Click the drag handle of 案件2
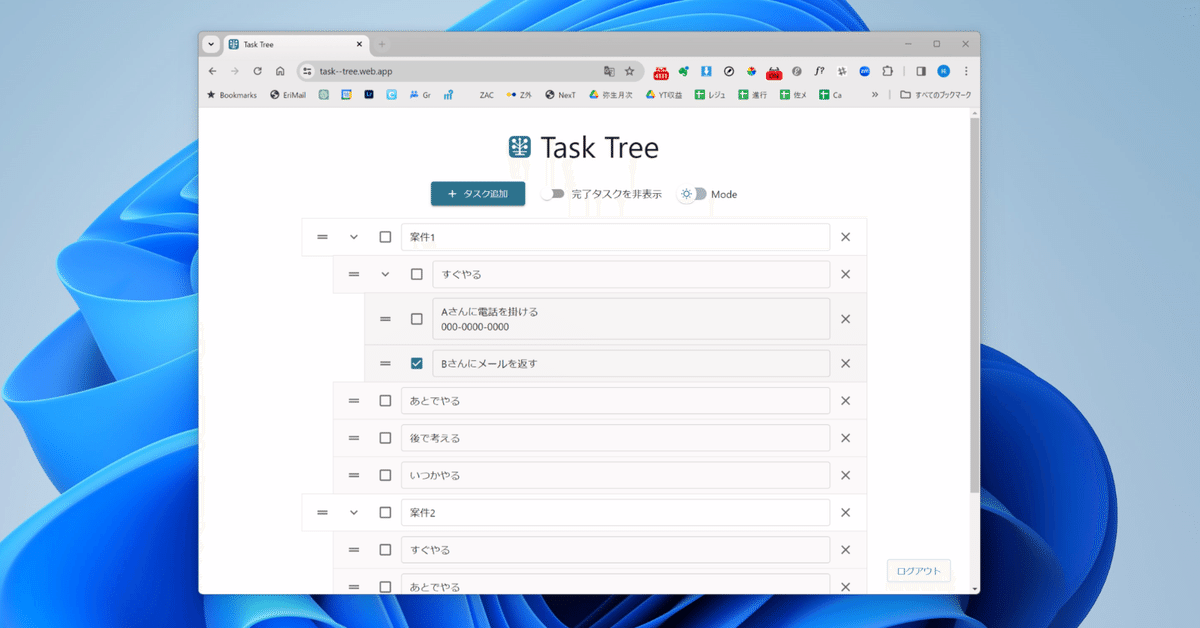 (x=322, y=512)
